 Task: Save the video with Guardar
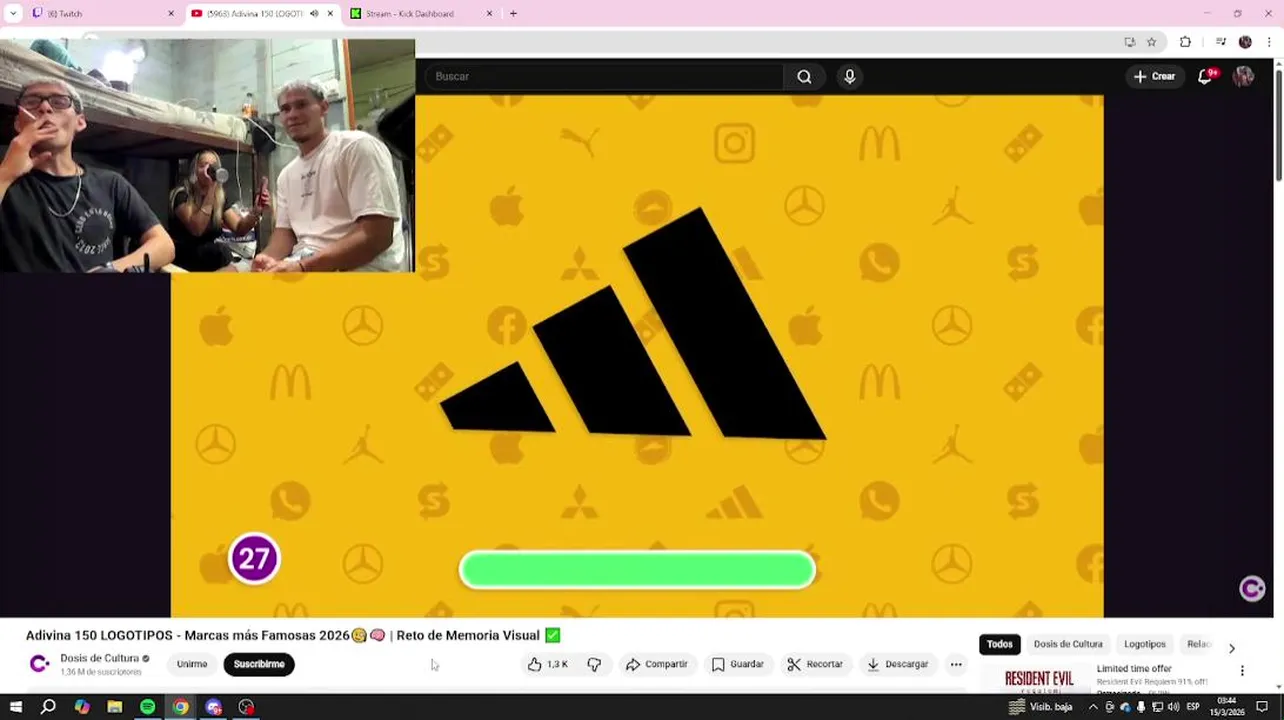tap(738, 664)
